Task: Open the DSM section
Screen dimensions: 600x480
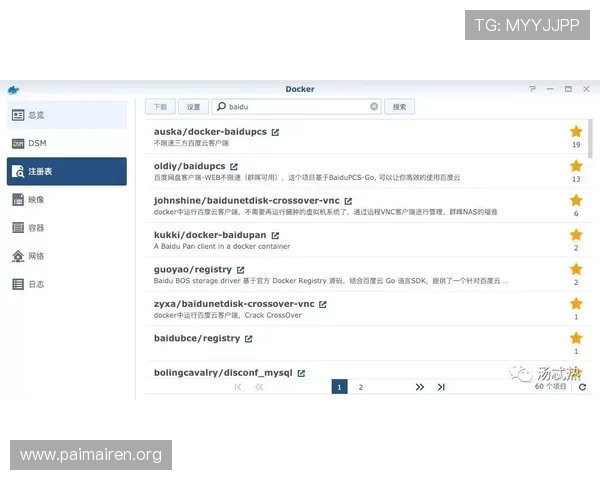Action: (x=67, y=143)
